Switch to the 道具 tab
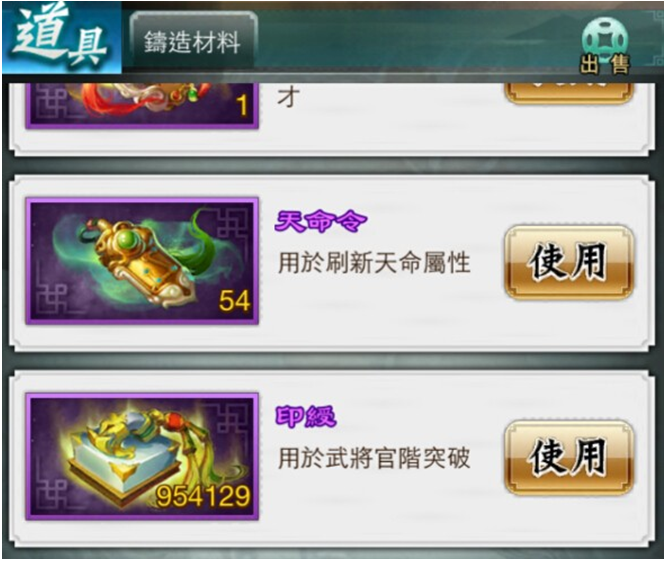The height and width of the screenshot is (563, 667). pyautogui.click(x=61, y=37)
